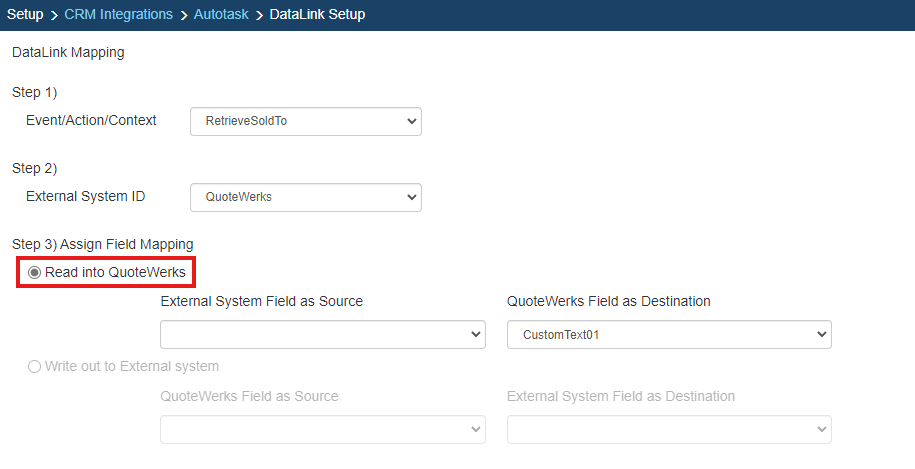Viewport: 915px width, 469px height.
Task: Click the Event/Action/Context label
Action: pyautogui.click(x=91, y=120)
